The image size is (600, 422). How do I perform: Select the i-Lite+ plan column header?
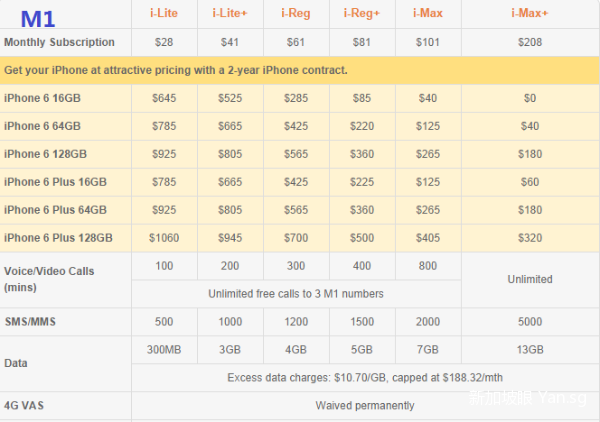pos(231,14)
